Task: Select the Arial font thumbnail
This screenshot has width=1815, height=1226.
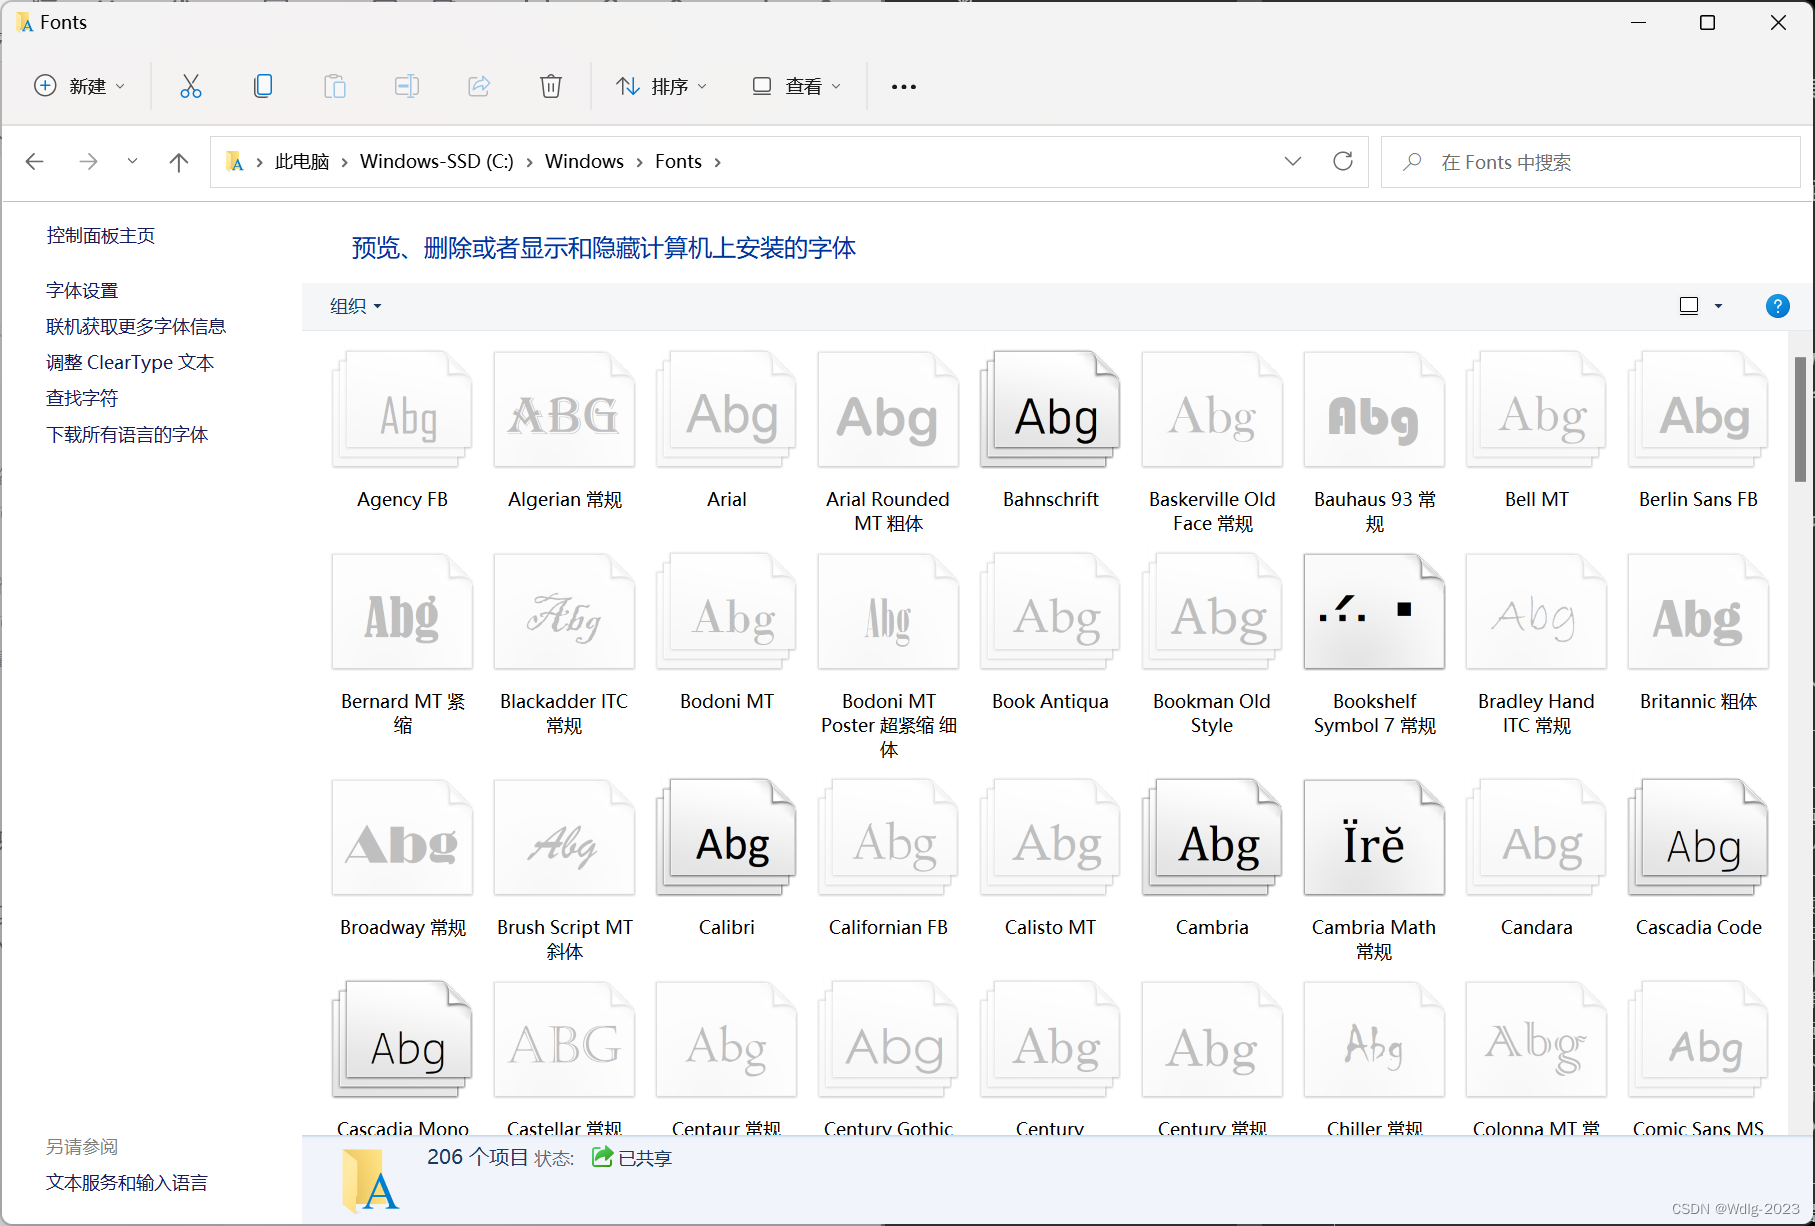Action: (x=726, y=410)
